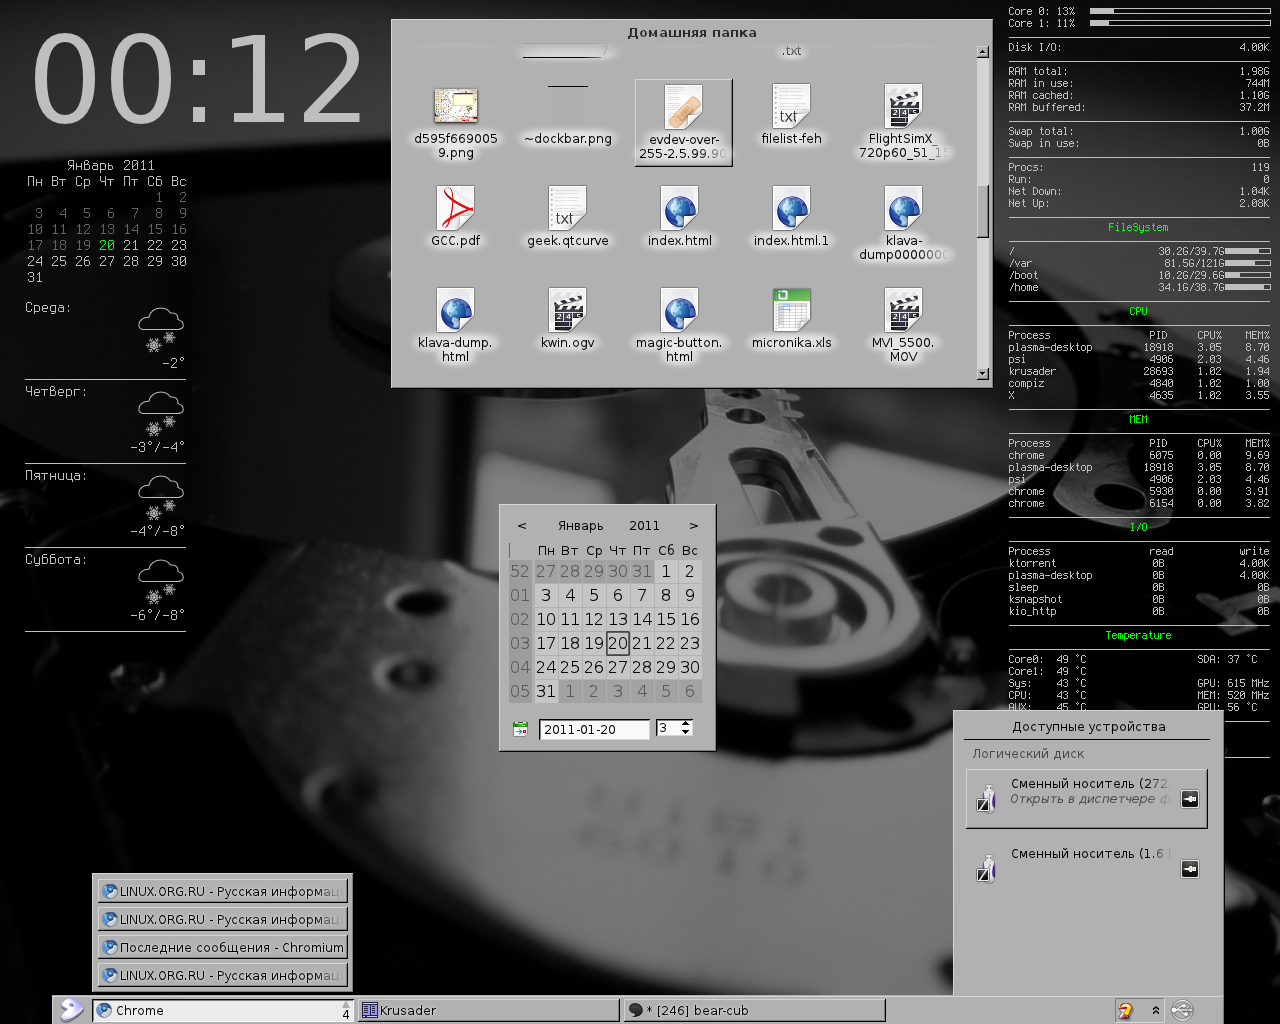Click Открыть в диспетчере файлов action text
This screenshot has height=1024, width=1280.
(x=1089, y=799)
